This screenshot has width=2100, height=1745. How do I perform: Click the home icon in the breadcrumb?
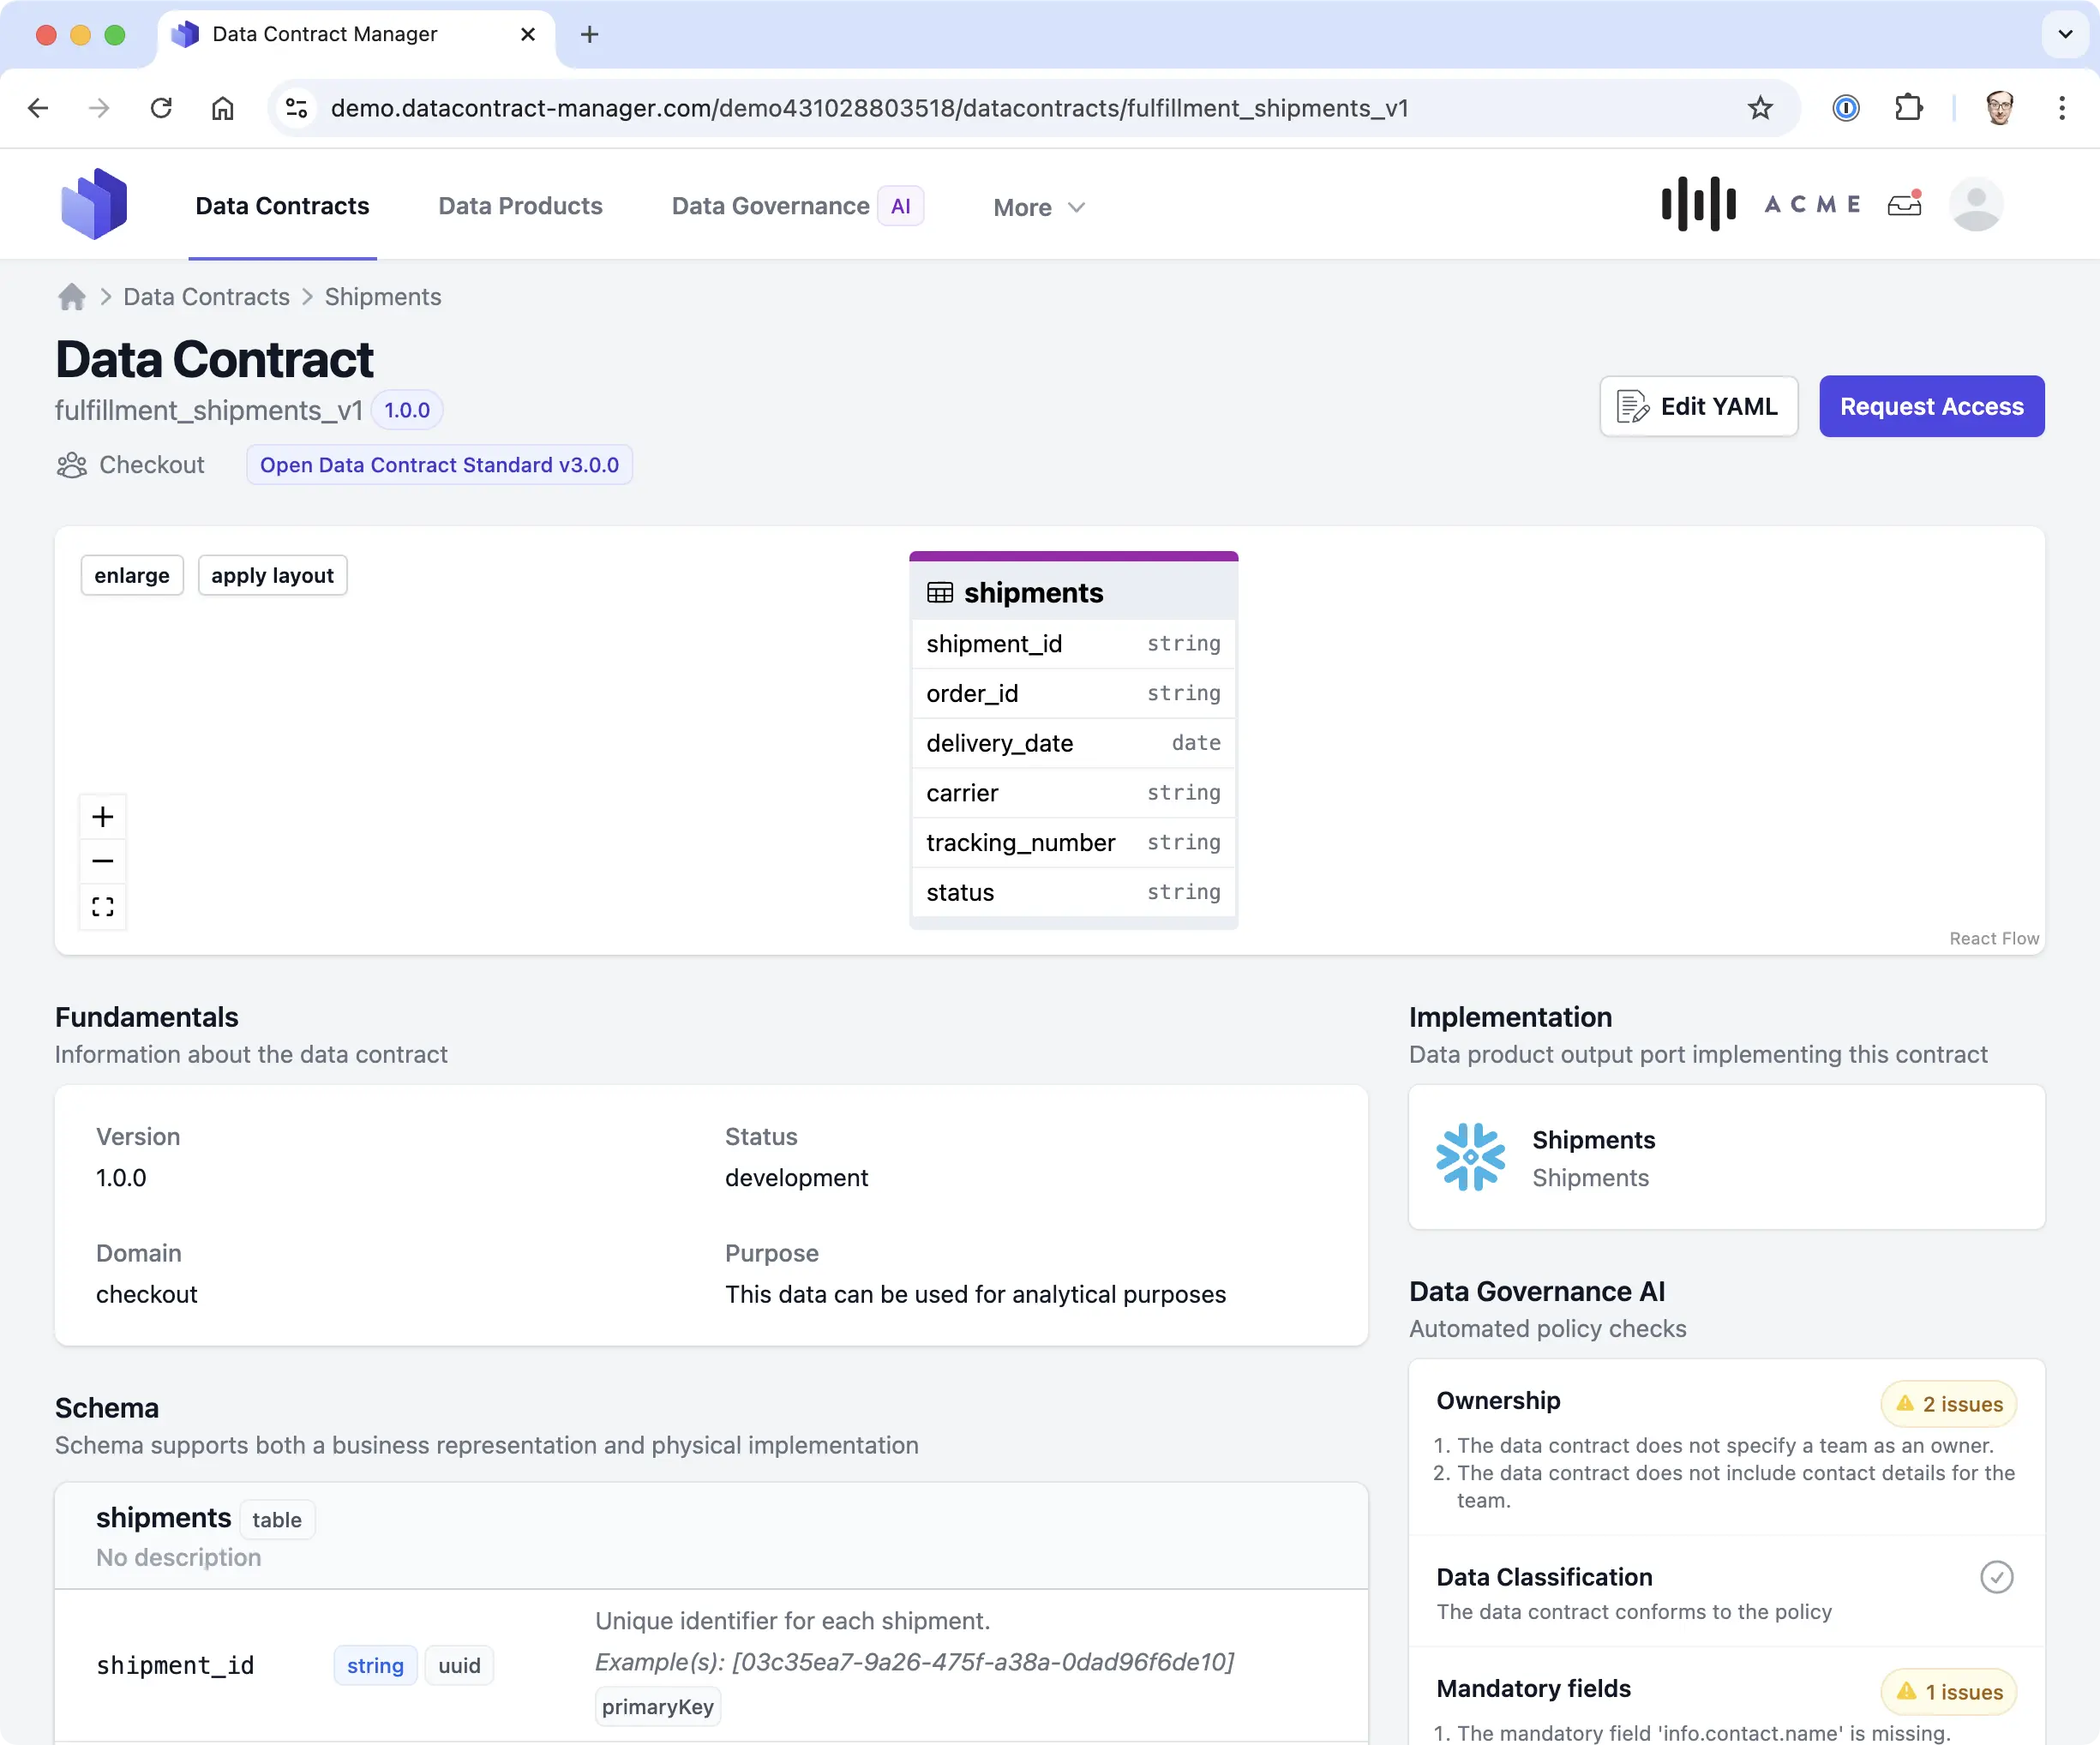71,296
